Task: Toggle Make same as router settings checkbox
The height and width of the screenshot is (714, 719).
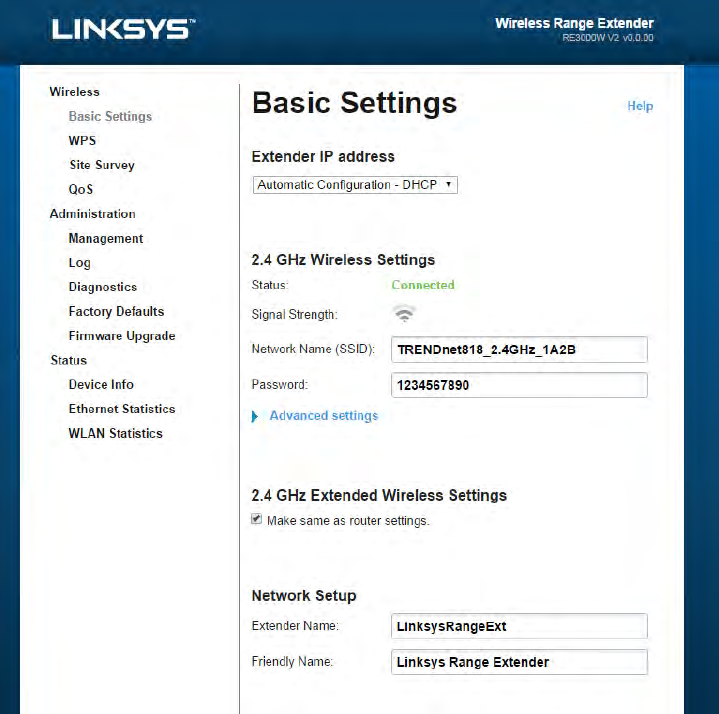Action: point(256,519)
